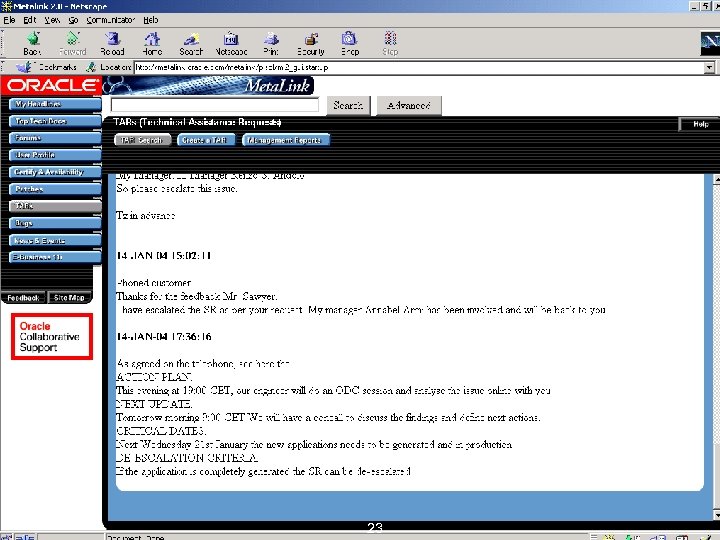The height and width of the screenshot is (540, 720).
Task: Open the Go menu
Action: tap(73, 20)
